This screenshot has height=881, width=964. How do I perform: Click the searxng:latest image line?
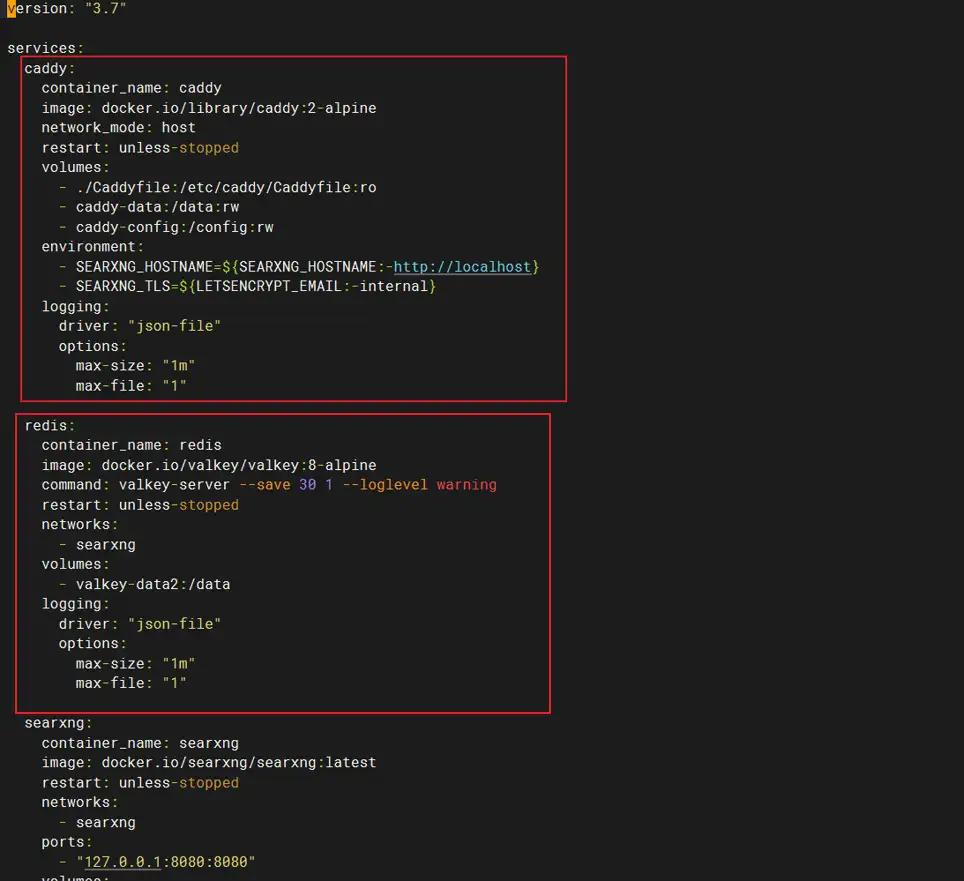[209, 763]
